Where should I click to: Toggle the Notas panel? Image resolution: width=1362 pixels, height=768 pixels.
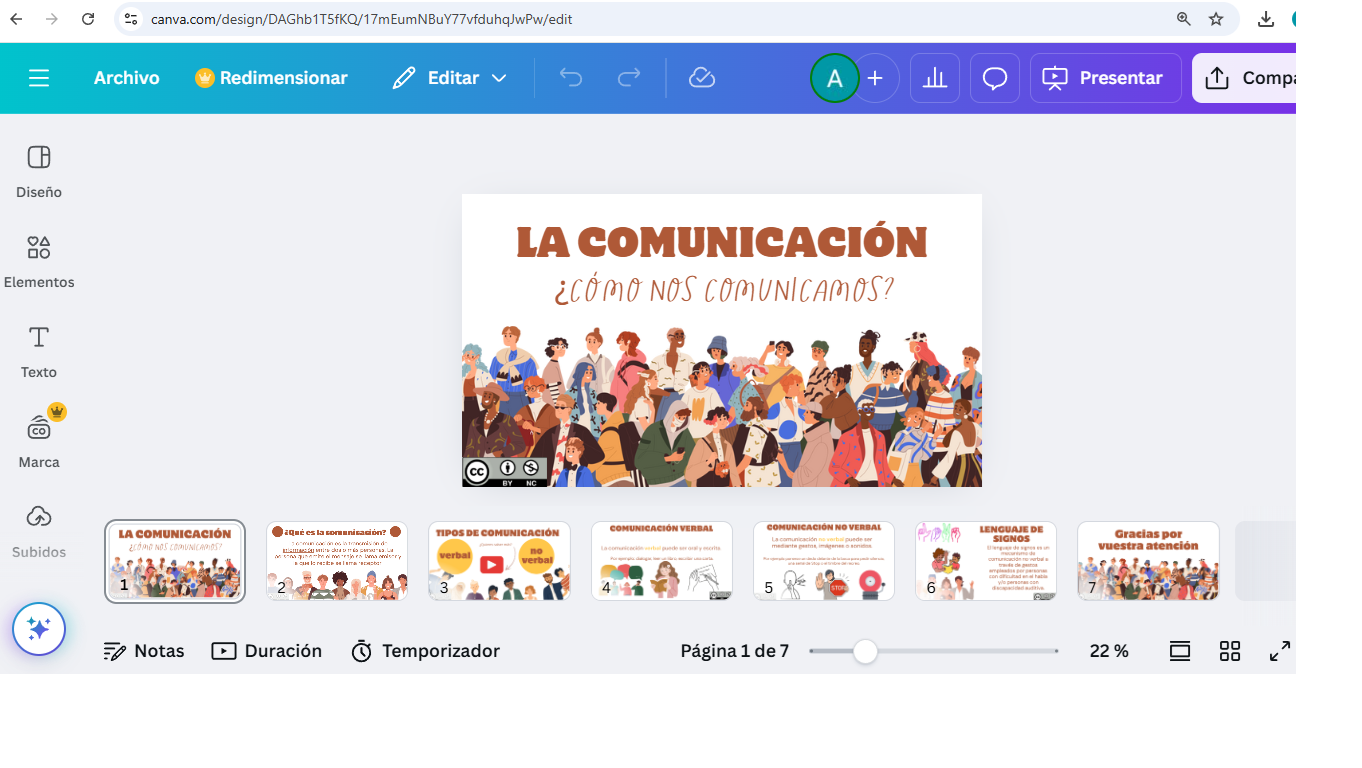pyautogui.click(x=145, y=651)
